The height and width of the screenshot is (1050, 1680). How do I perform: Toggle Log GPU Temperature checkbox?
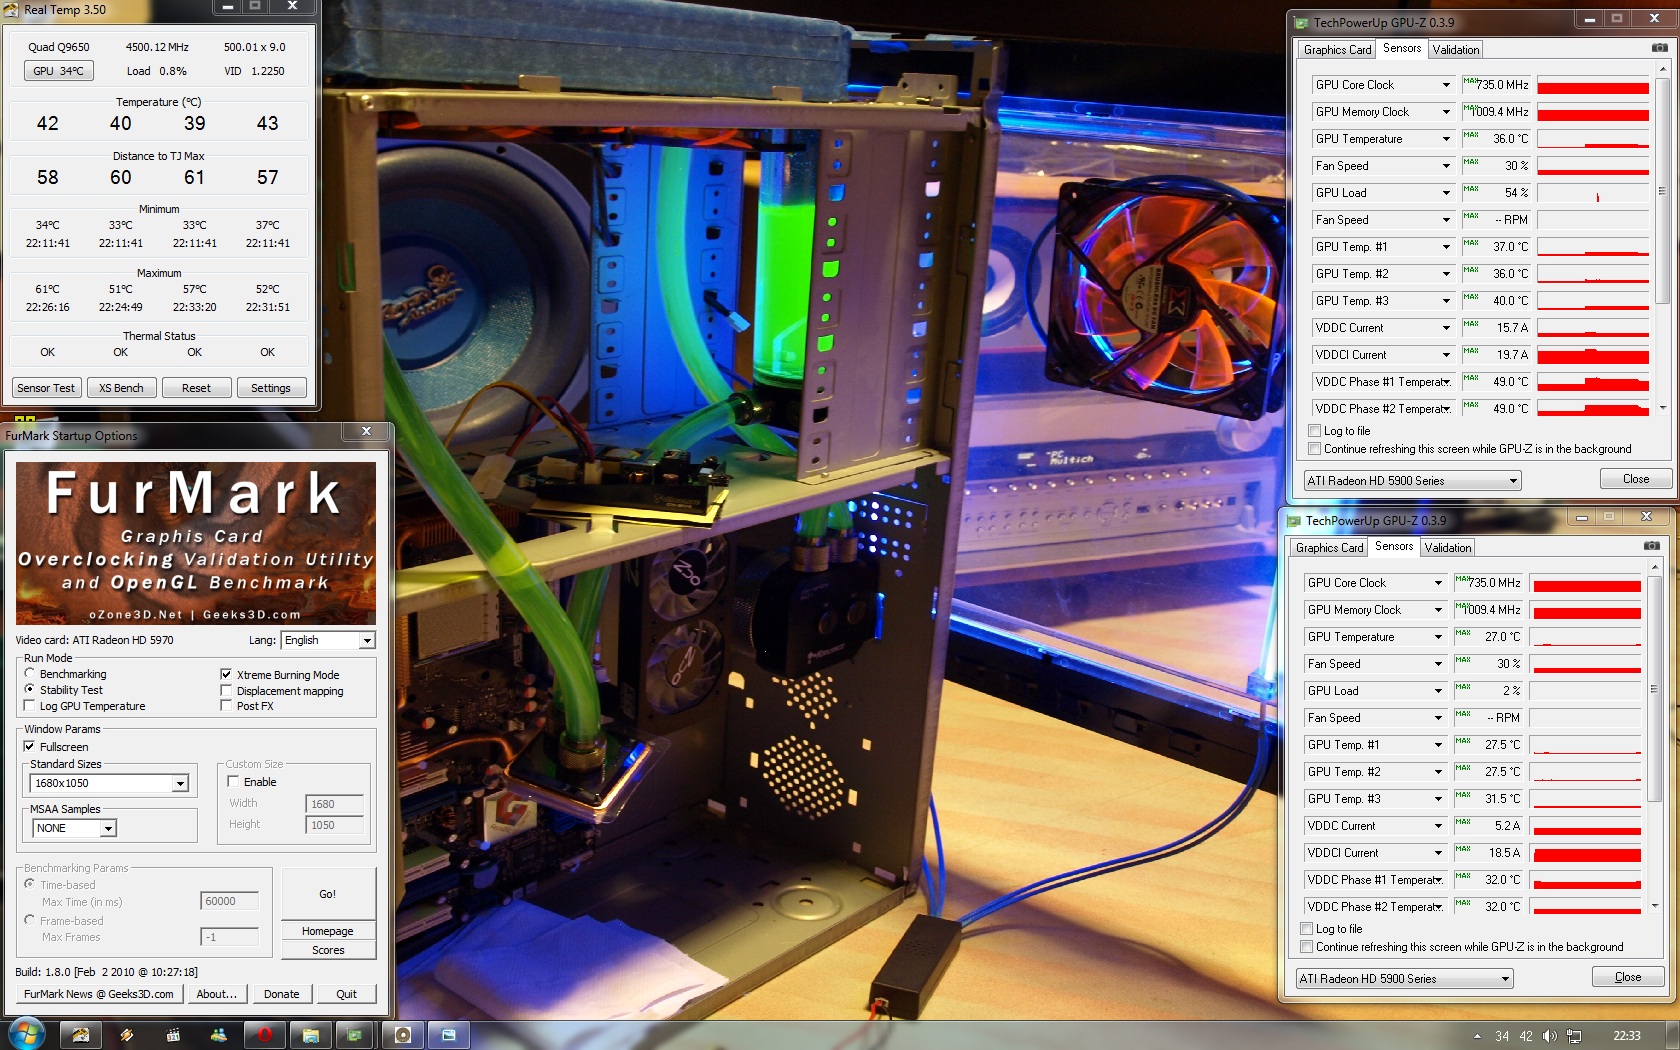coord(30,705)
